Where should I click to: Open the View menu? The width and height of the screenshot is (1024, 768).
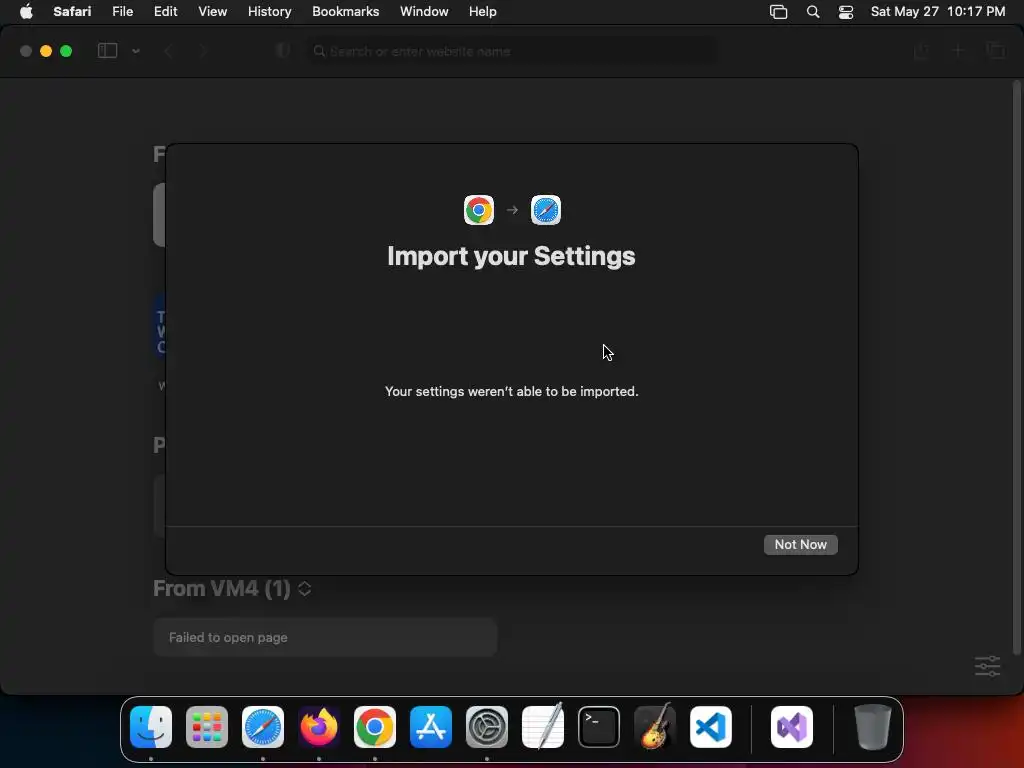212,12
